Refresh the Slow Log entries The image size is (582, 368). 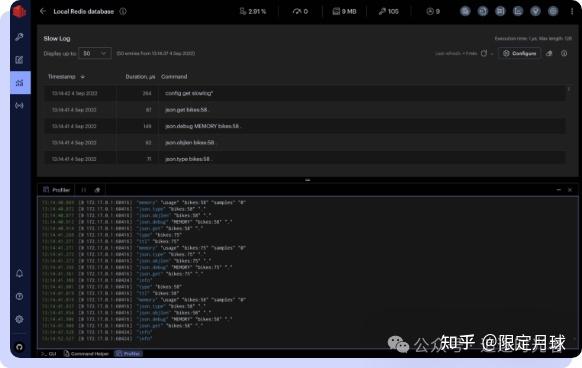(x=484, y=53)
